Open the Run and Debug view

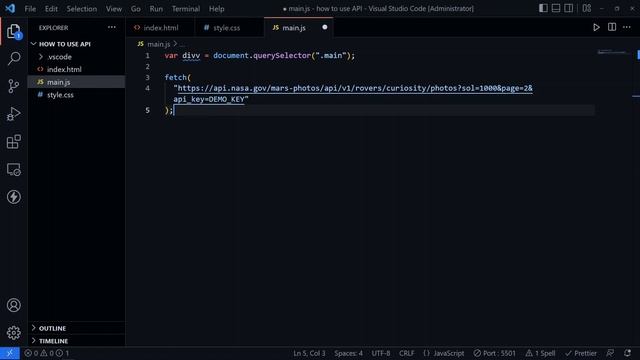pos(13,114)
